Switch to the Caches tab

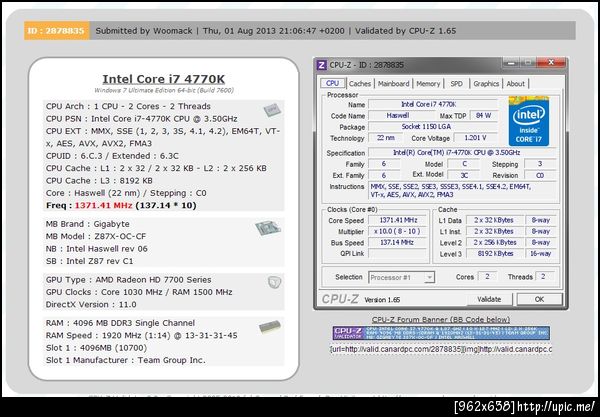point(360,84)
